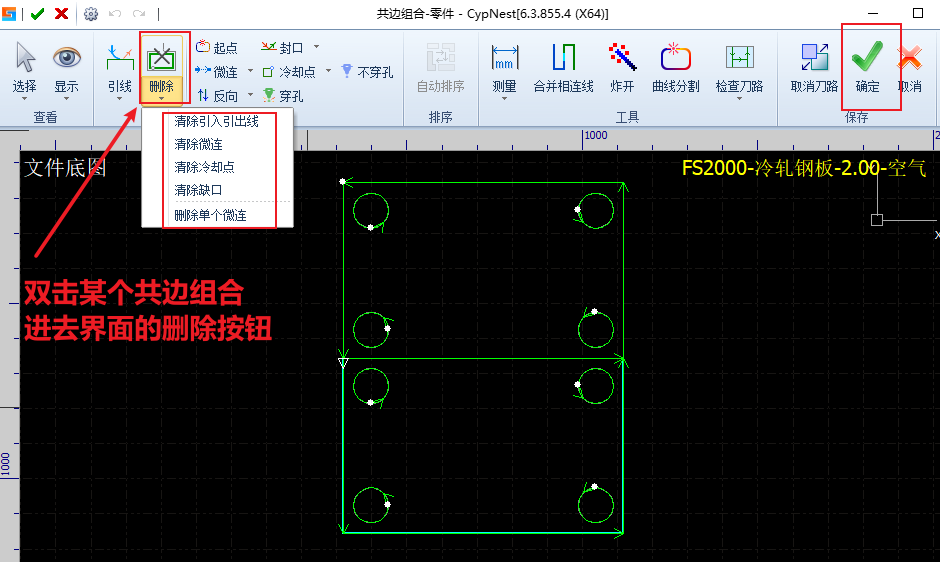
Task: Expand the 显示 dropdown arrow
Action: [67, 99]
